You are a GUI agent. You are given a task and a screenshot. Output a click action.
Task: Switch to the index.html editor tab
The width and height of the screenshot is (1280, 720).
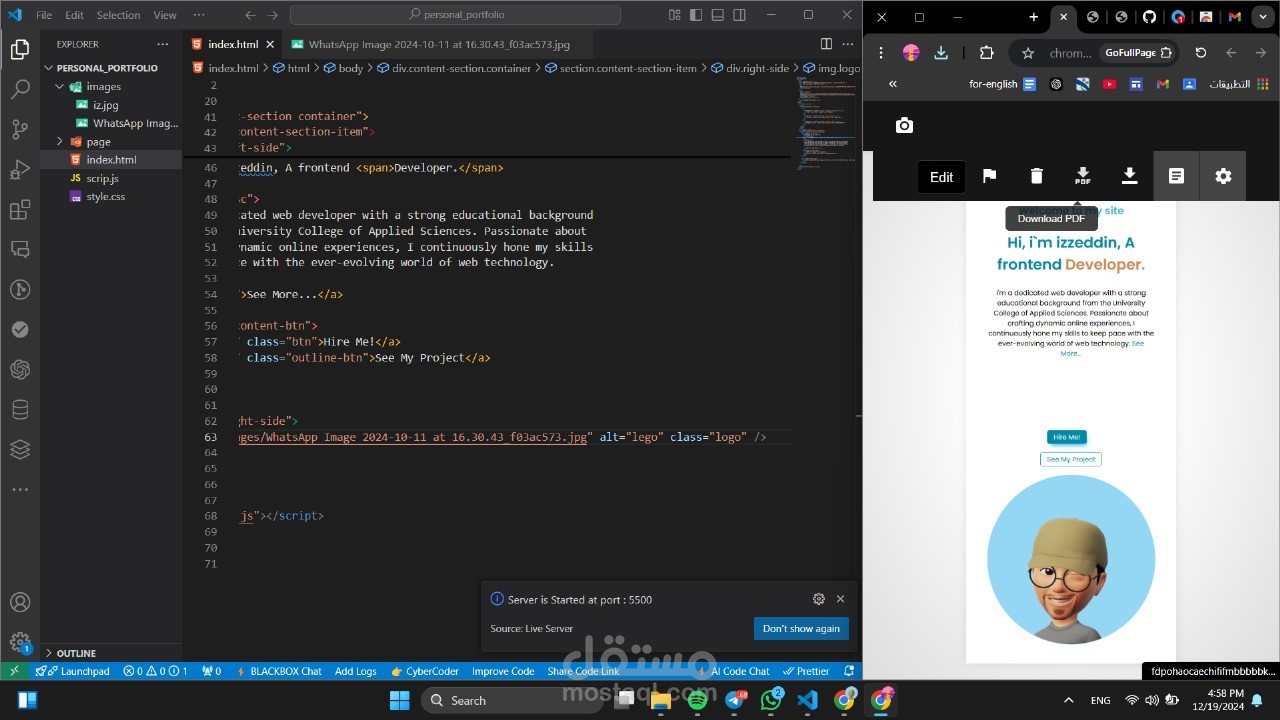click(233, 44)
